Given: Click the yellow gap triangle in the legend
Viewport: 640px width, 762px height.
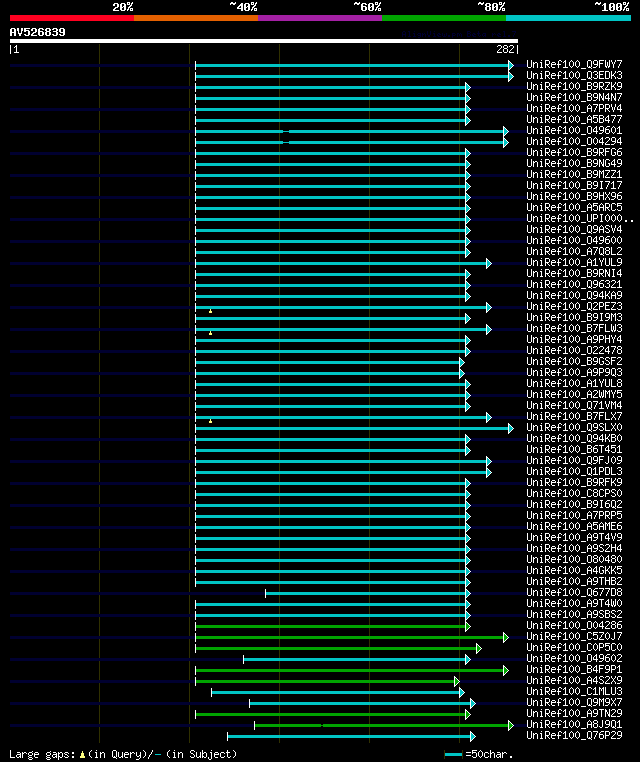Looking at the screenshot, I should click(82, 754).
